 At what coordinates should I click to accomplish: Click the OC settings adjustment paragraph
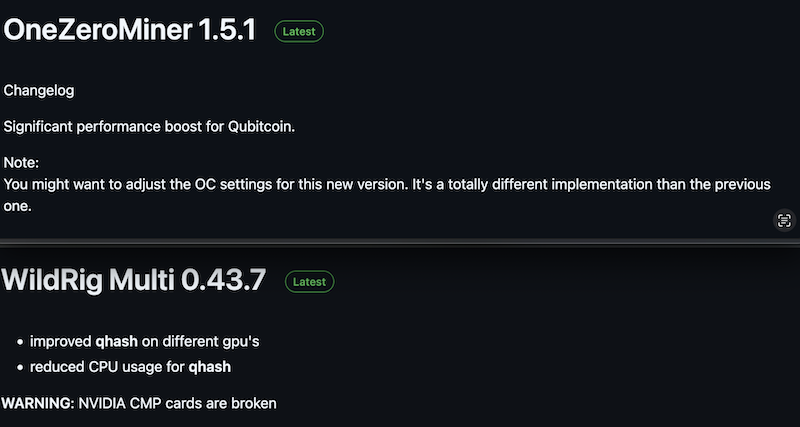click(387, 195)
